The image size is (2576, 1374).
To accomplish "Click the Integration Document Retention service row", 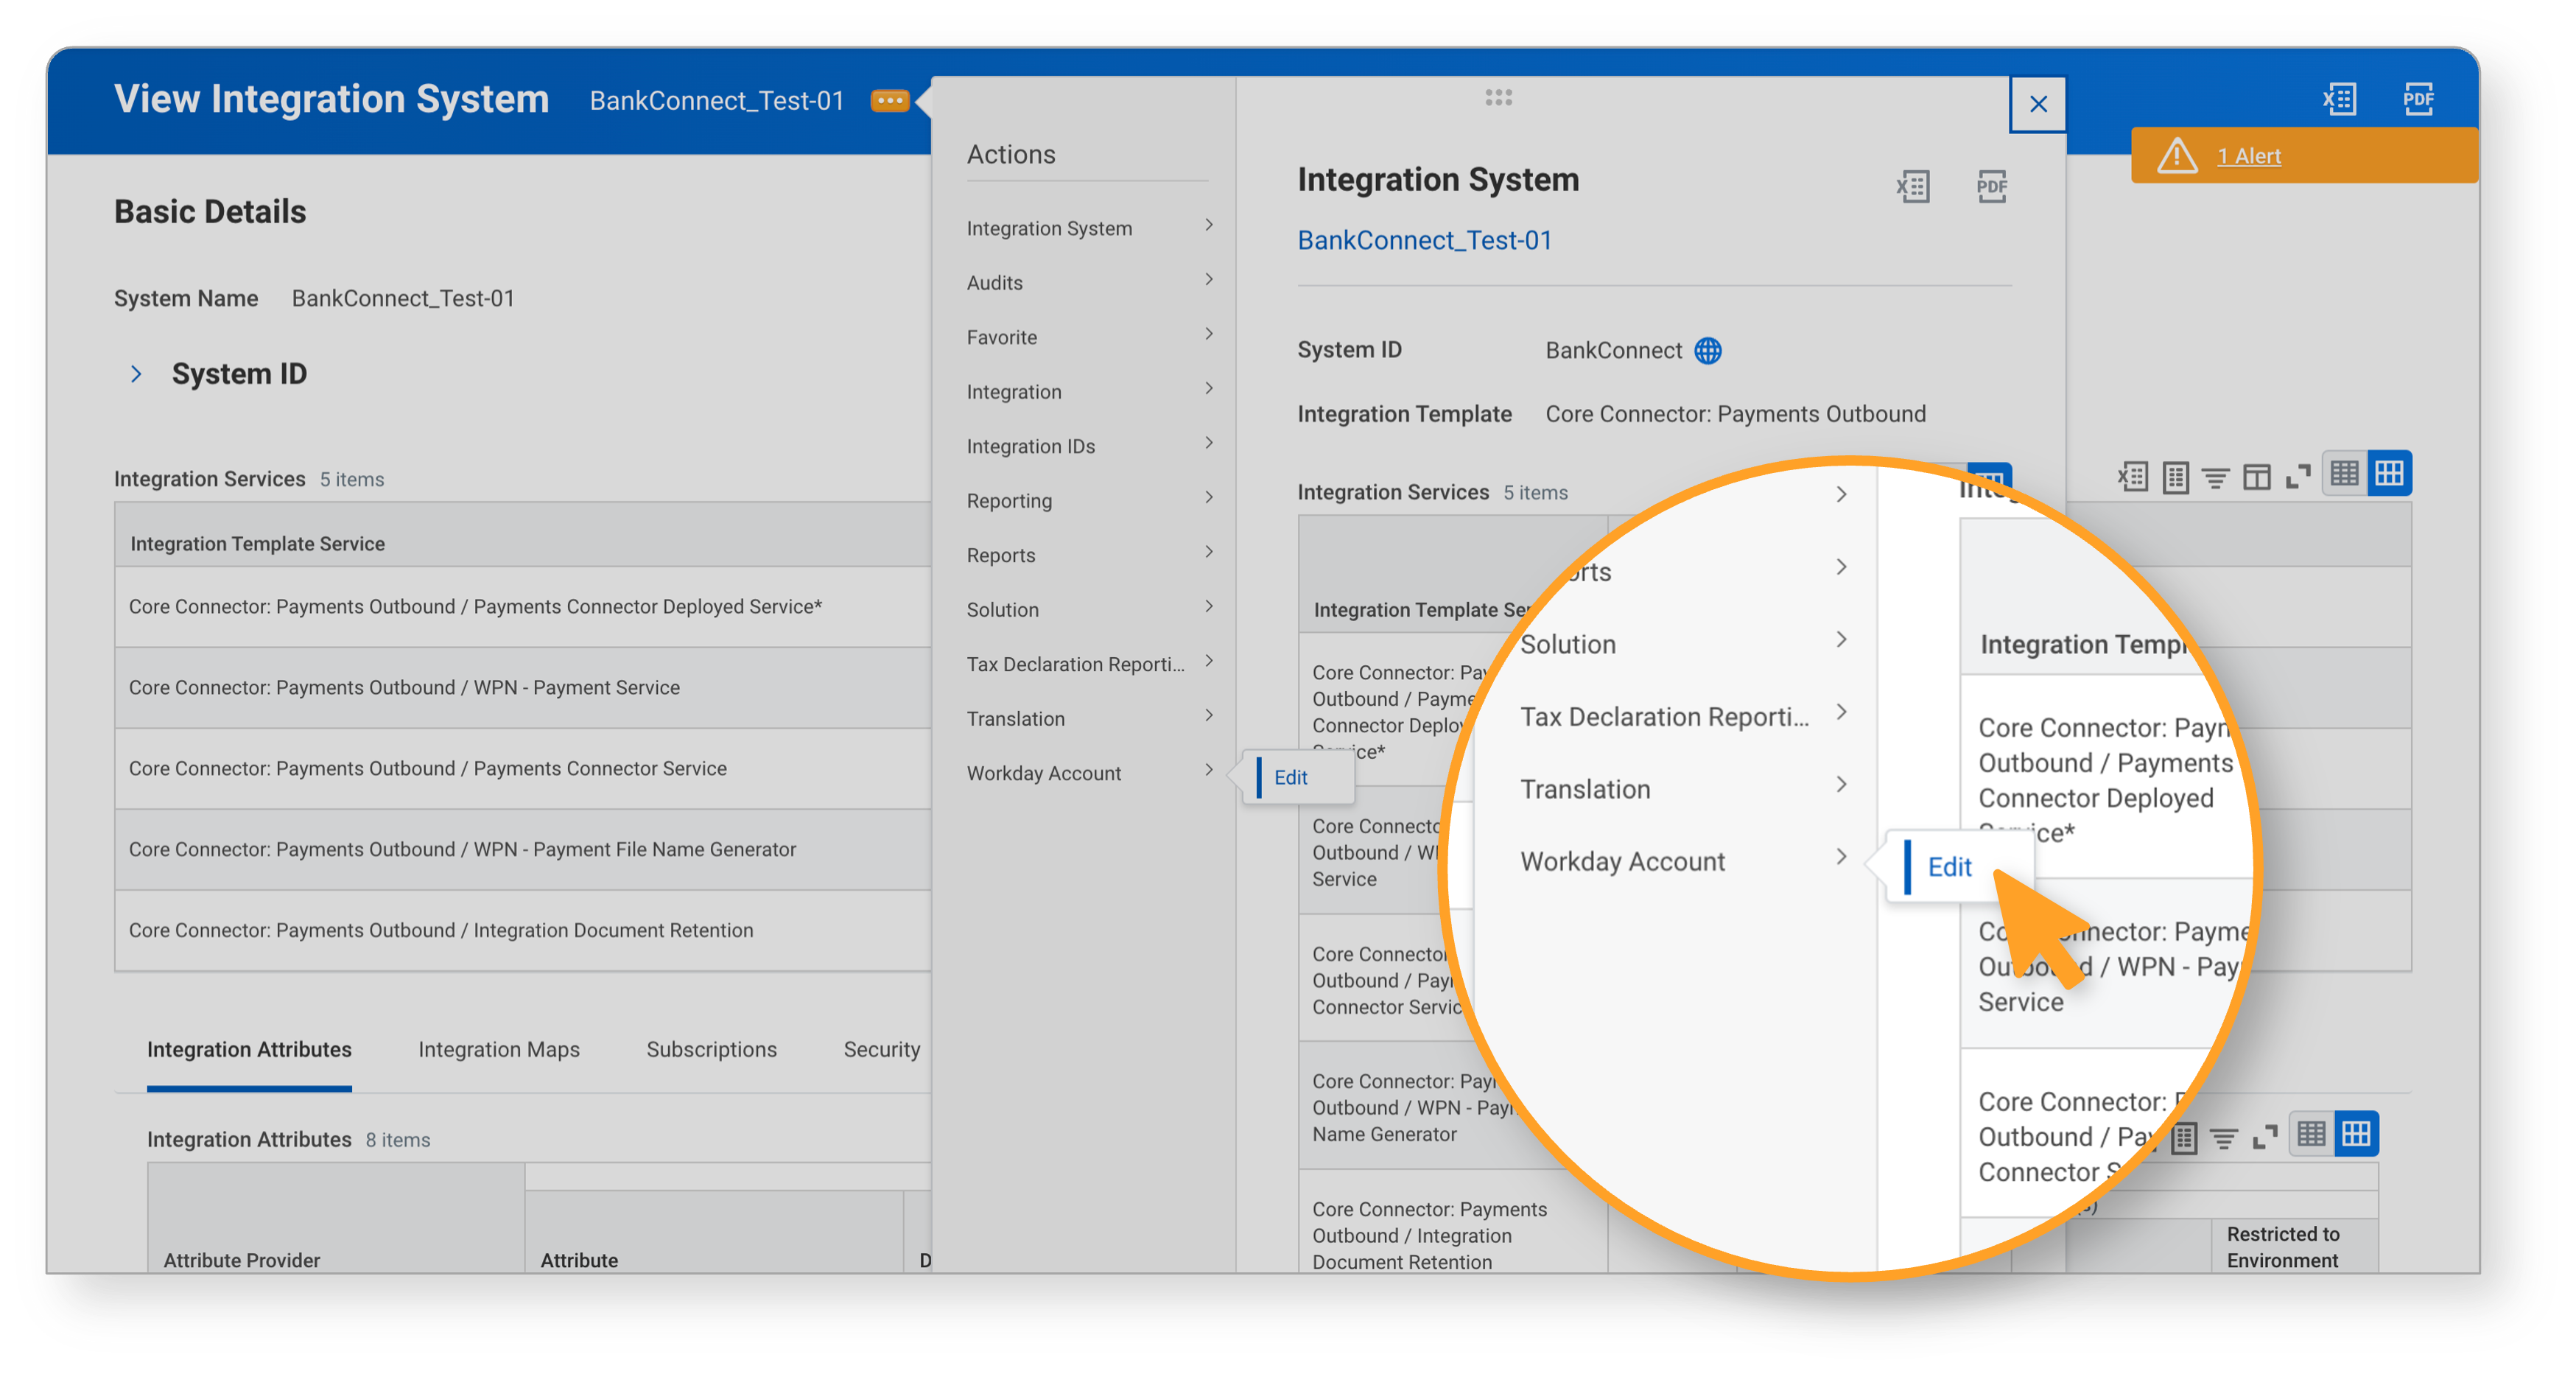I will point(523,930).
